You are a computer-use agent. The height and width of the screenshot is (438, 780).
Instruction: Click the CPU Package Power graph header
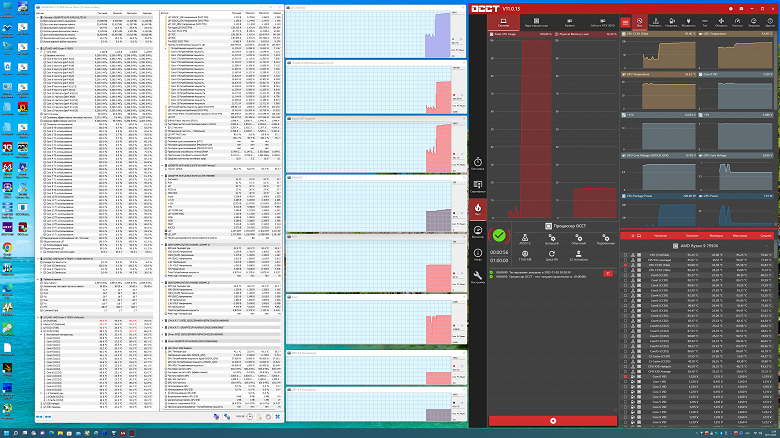(659, 196)
